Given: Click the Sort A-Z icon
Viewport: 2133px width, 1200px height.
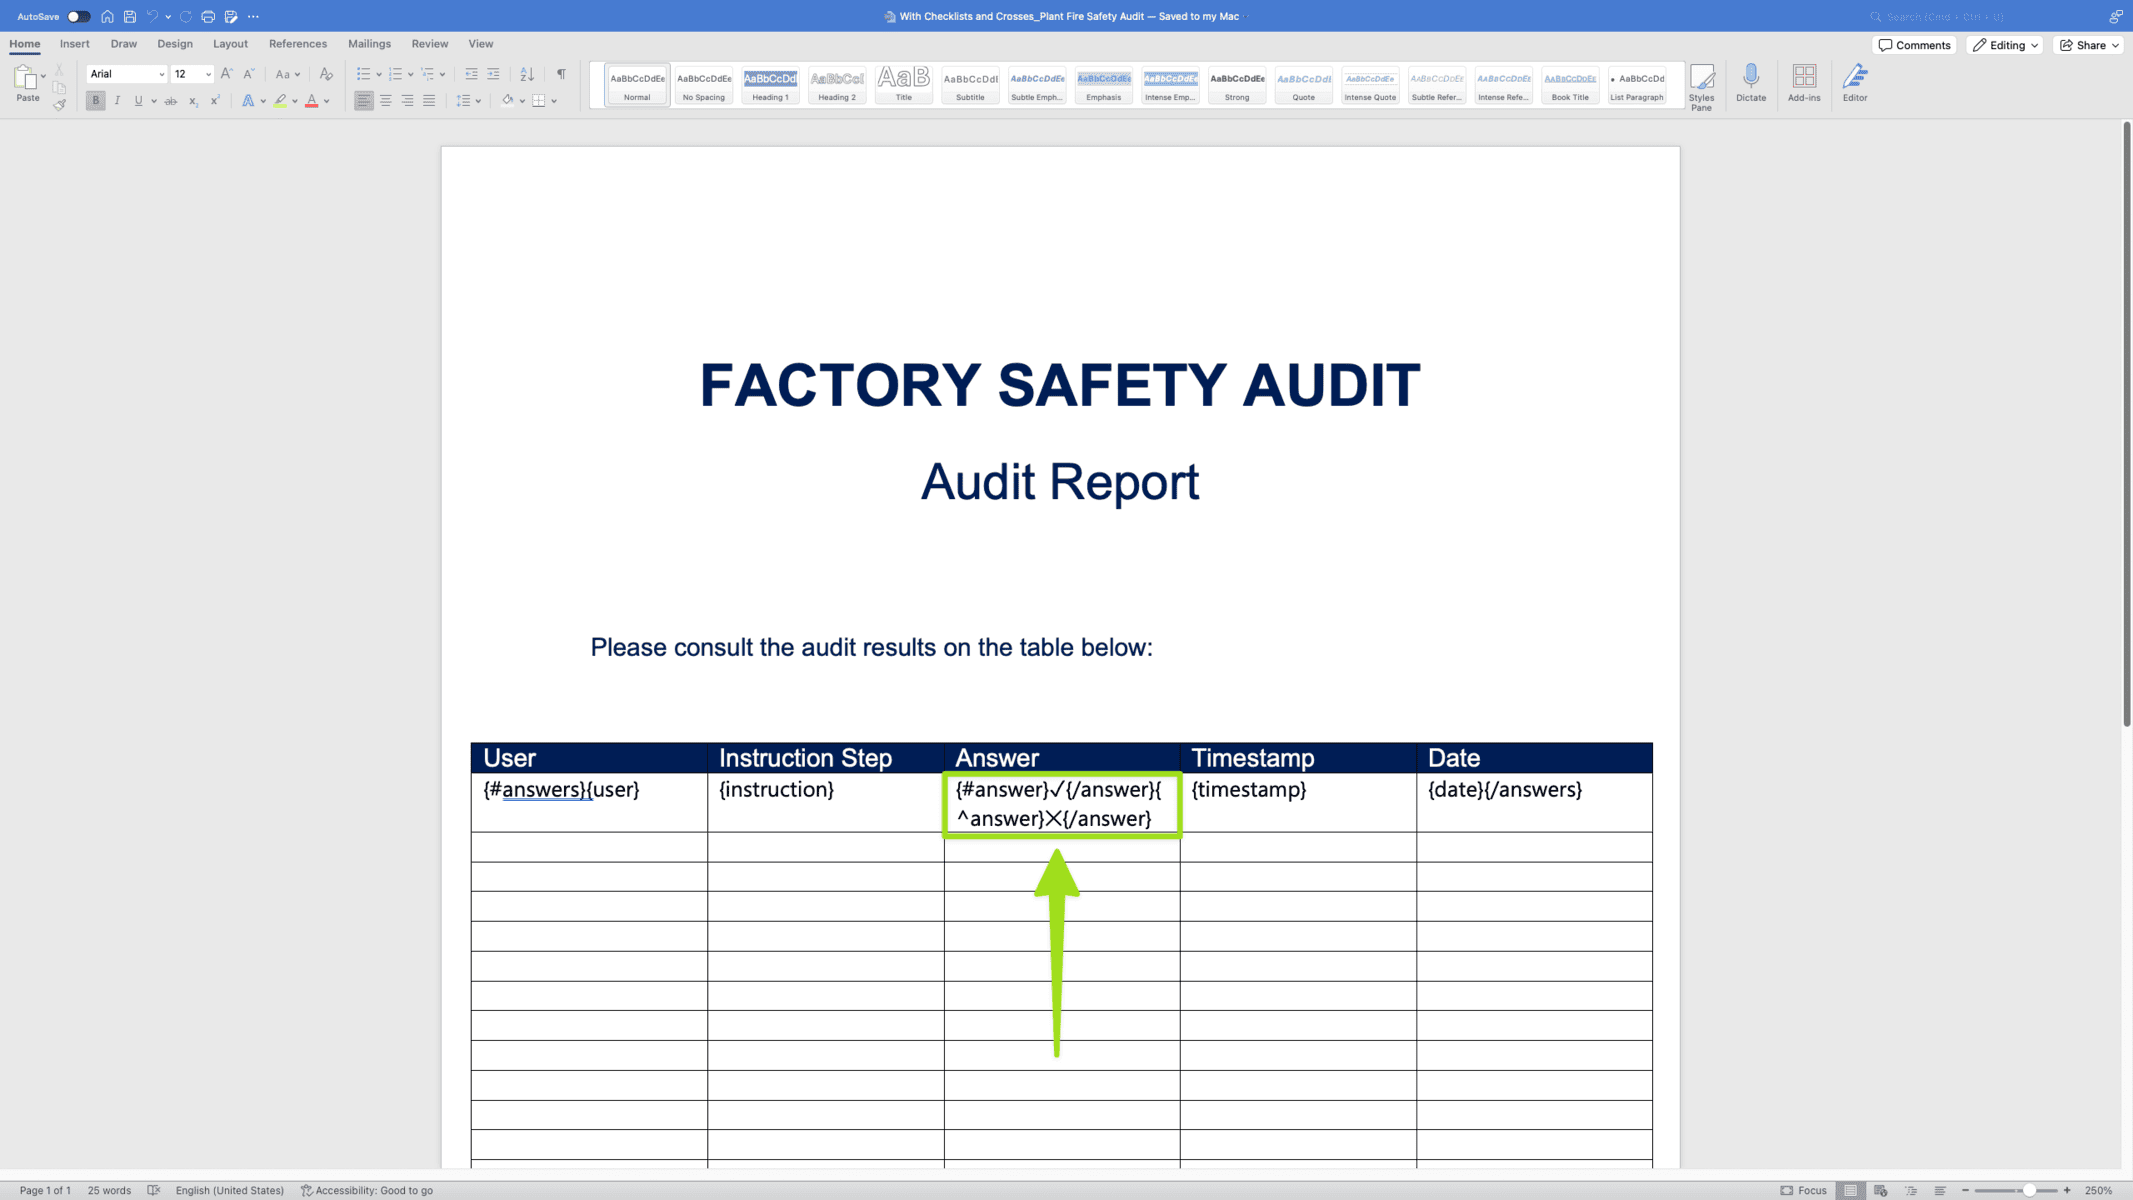Looking at the screenshot, I should 527,74.
